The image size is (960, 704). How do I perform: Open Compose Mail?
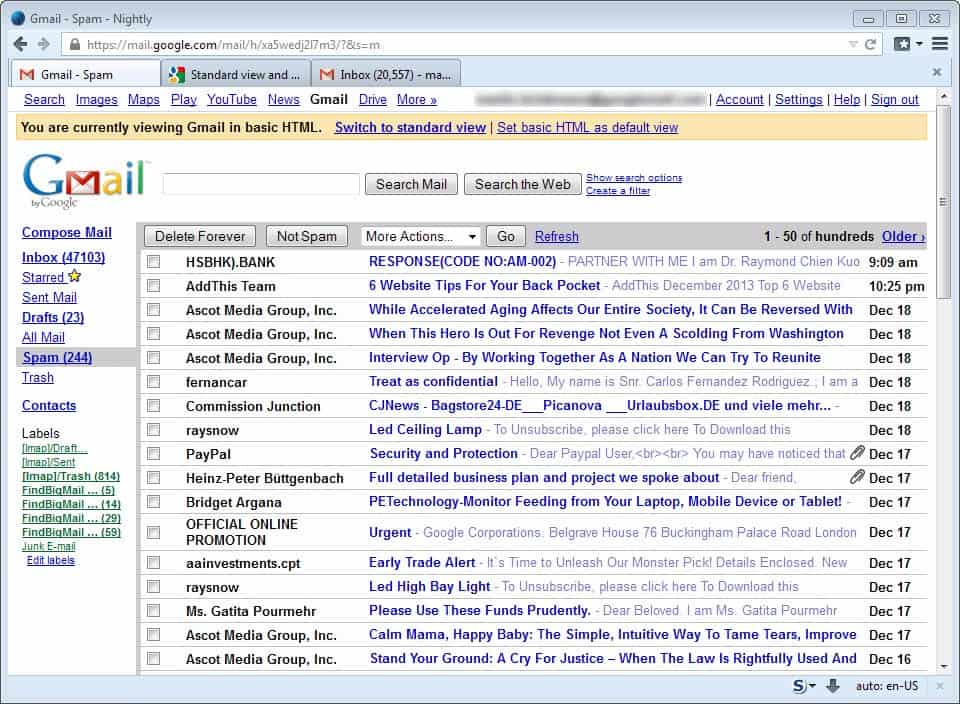pyautogui.click(x=67, y=232)
